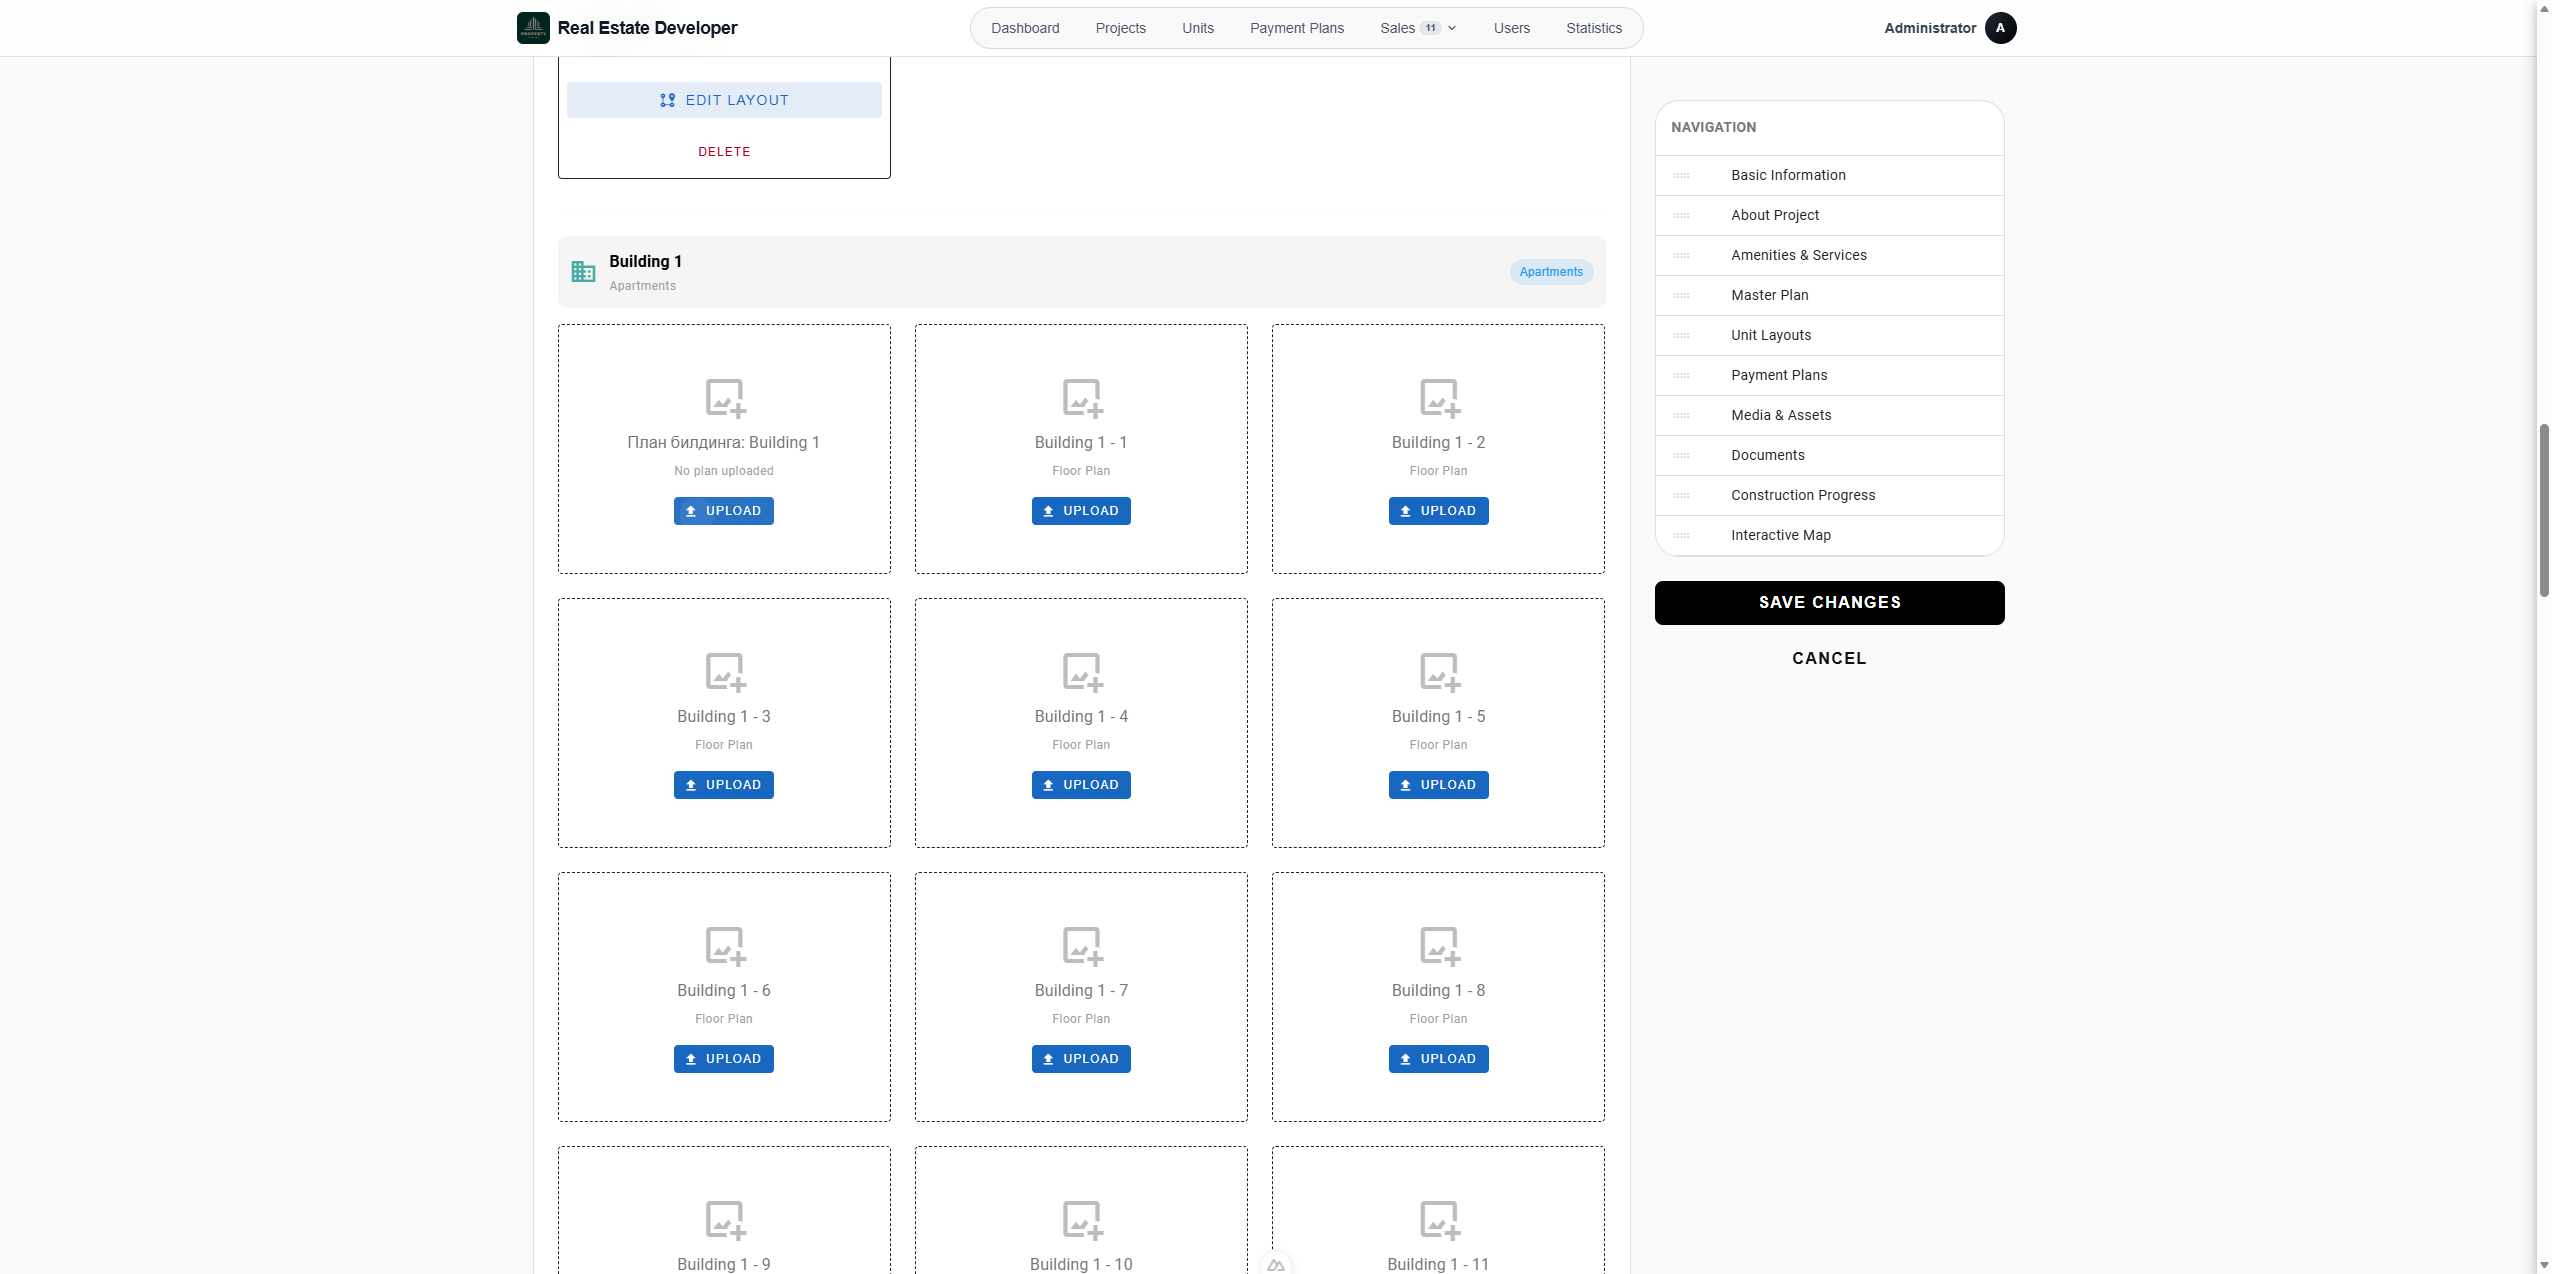Click the Administrator avatar icon
Viewport: 2552px width, 1274px height.
click(2000, 28)
